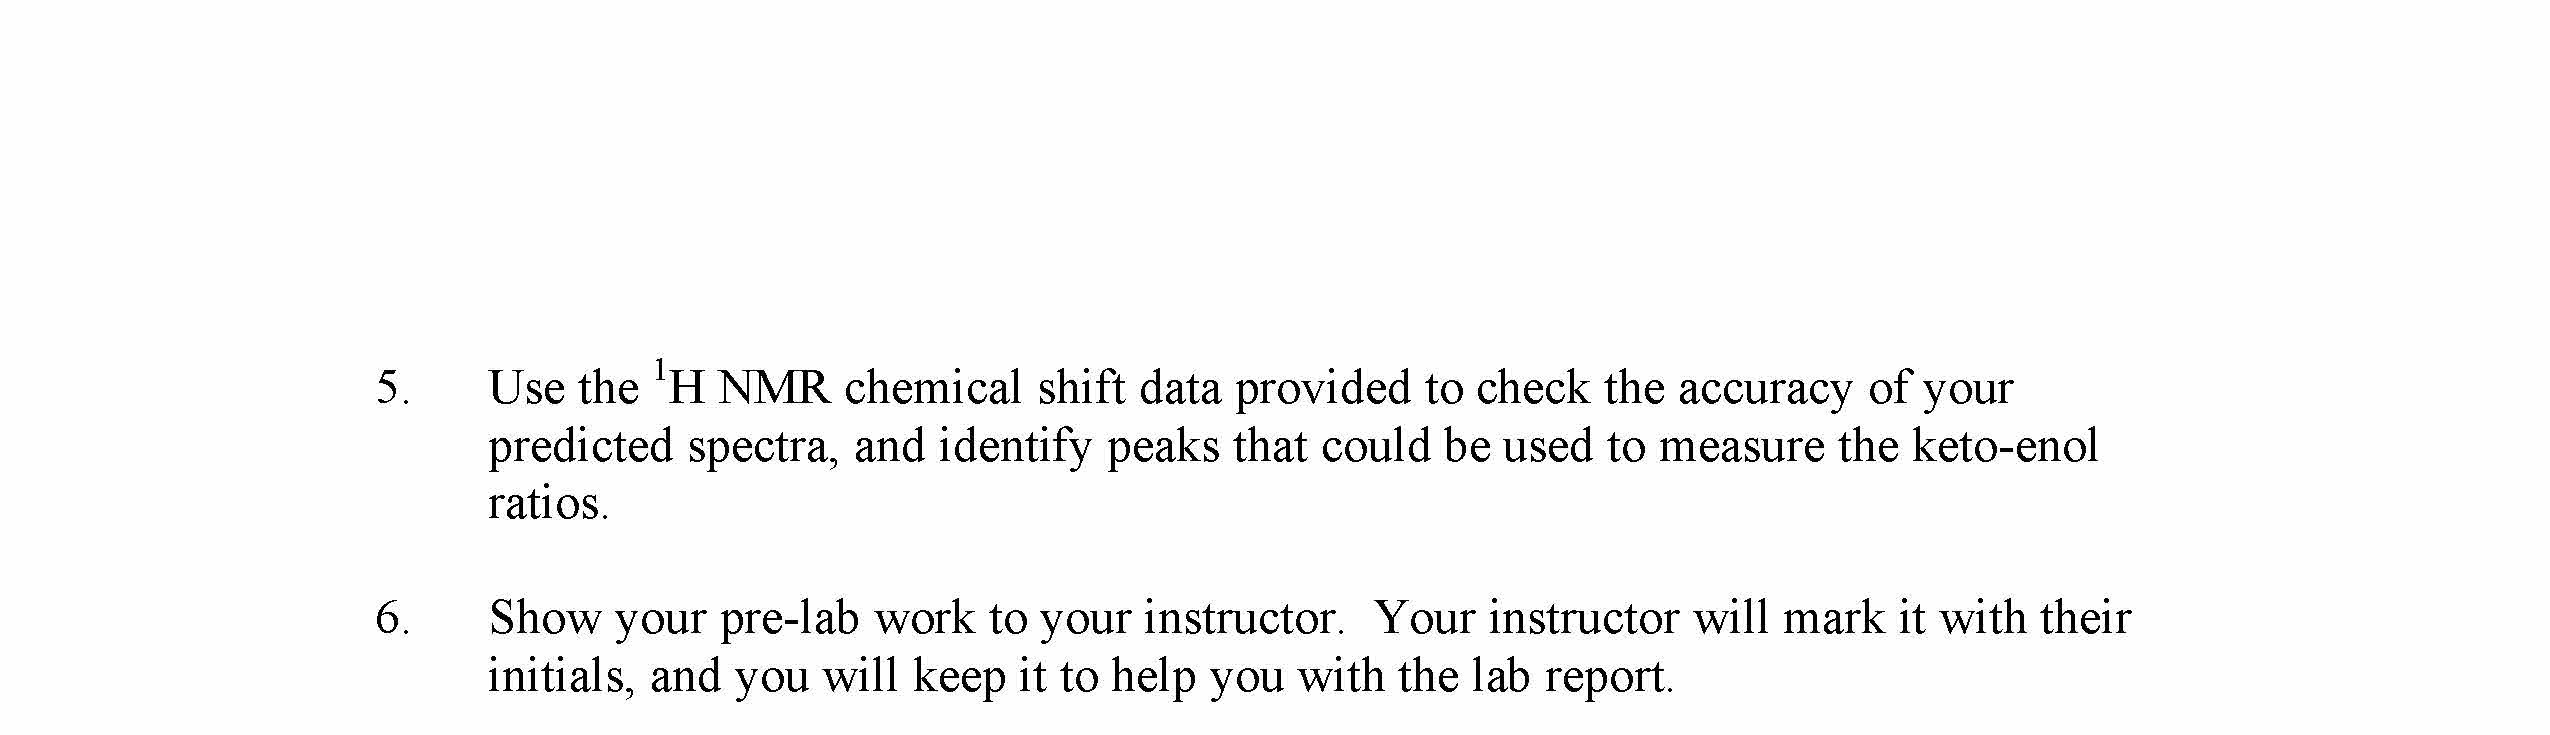Click the word NMR

774,389
